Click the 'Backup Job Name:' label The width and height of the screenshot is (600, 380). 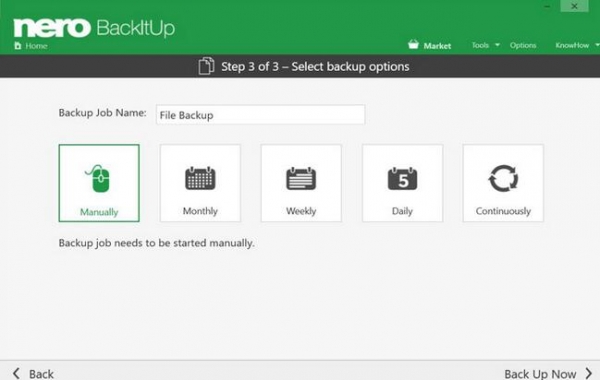coord(103,113)
